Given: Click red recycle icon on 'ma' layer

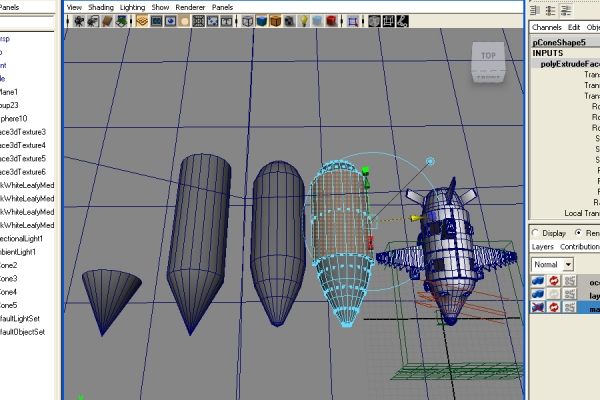Looking at the screenshot, I should pos(554,307).
